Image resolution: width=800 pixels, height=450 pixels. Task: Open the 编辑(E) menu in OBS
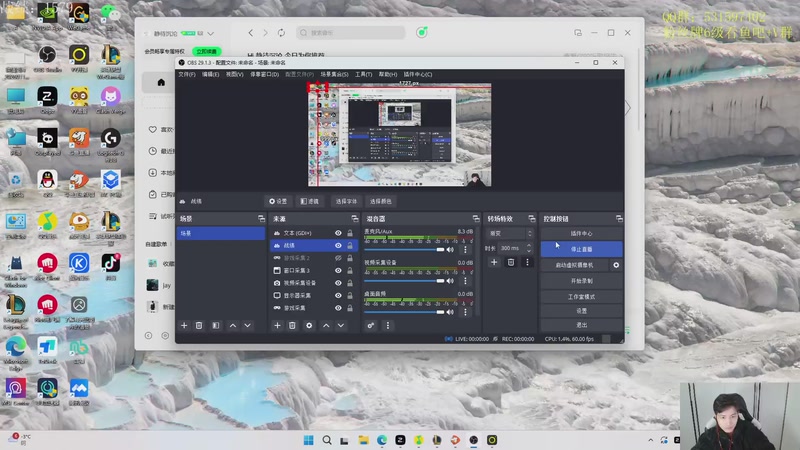[210, 74]
